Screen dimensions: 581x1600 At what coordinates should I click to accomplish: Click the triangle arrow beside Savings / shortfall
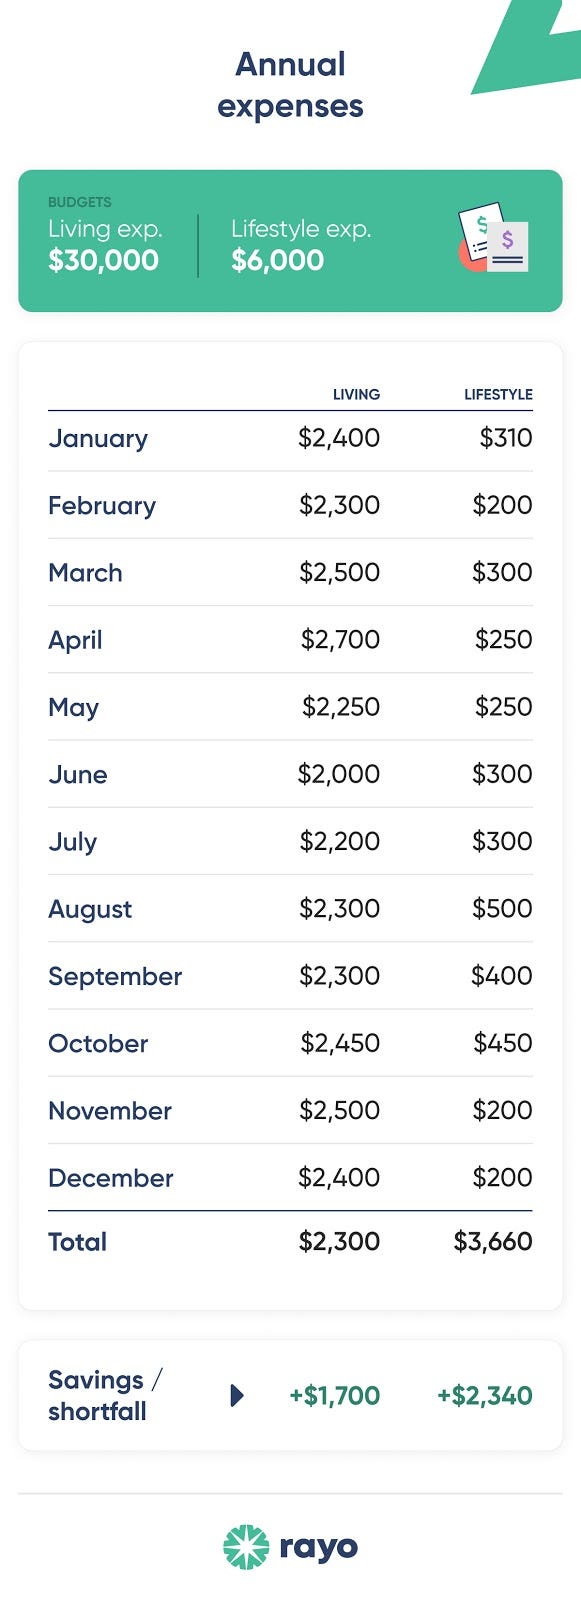[237, 1395]
